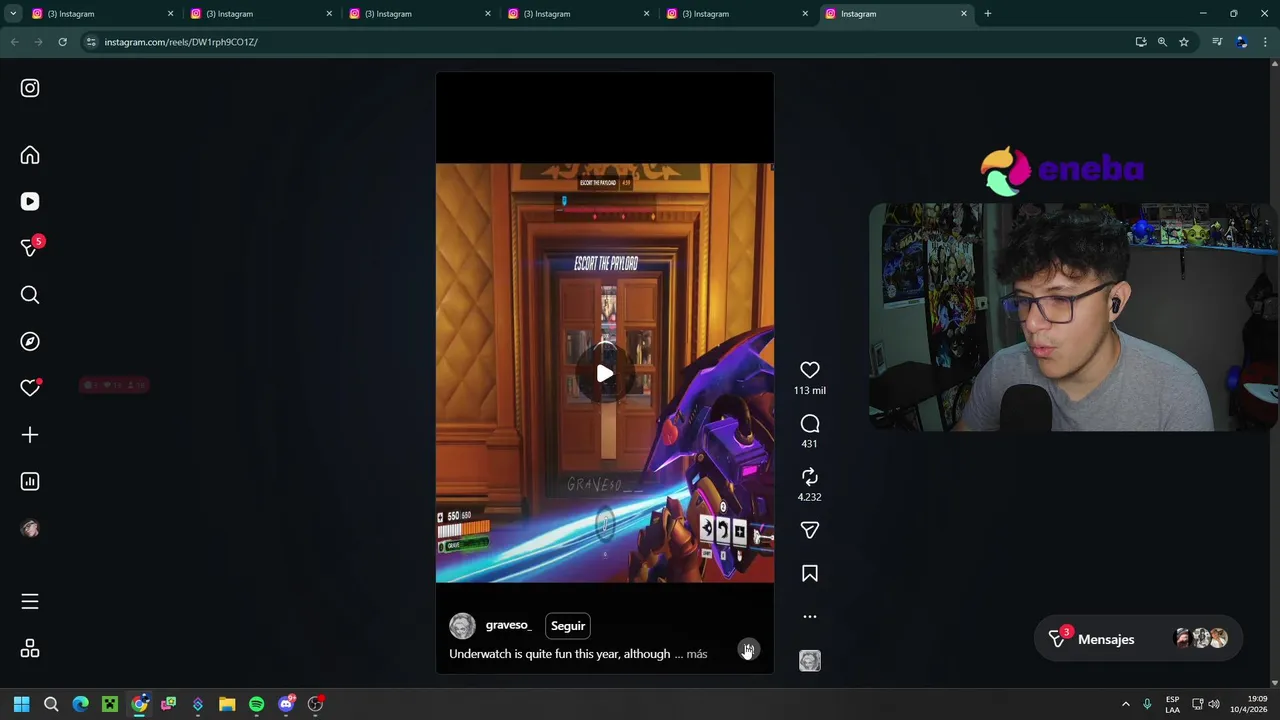
Task: Install the app with the address bar icon
Action: (x=1141, y=42)
